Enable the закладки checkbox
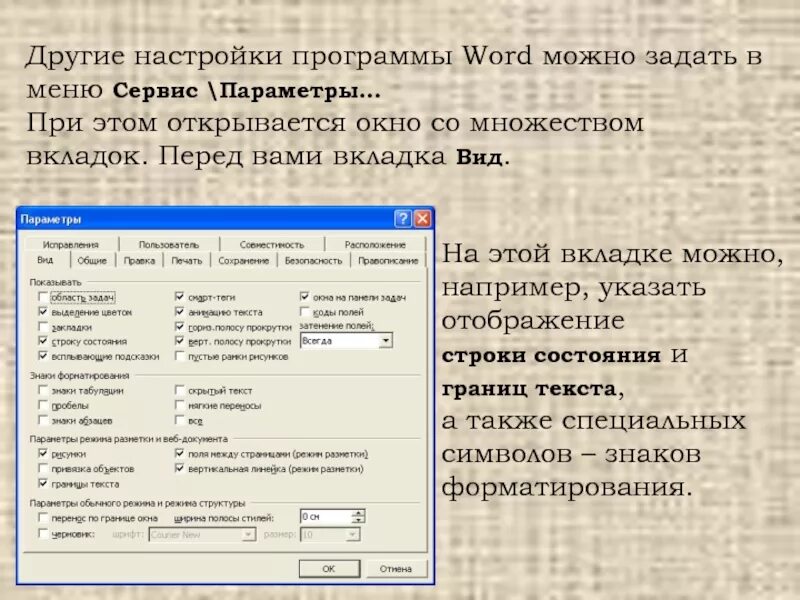The width and height of the screenshot is (800, 600). 43,327
